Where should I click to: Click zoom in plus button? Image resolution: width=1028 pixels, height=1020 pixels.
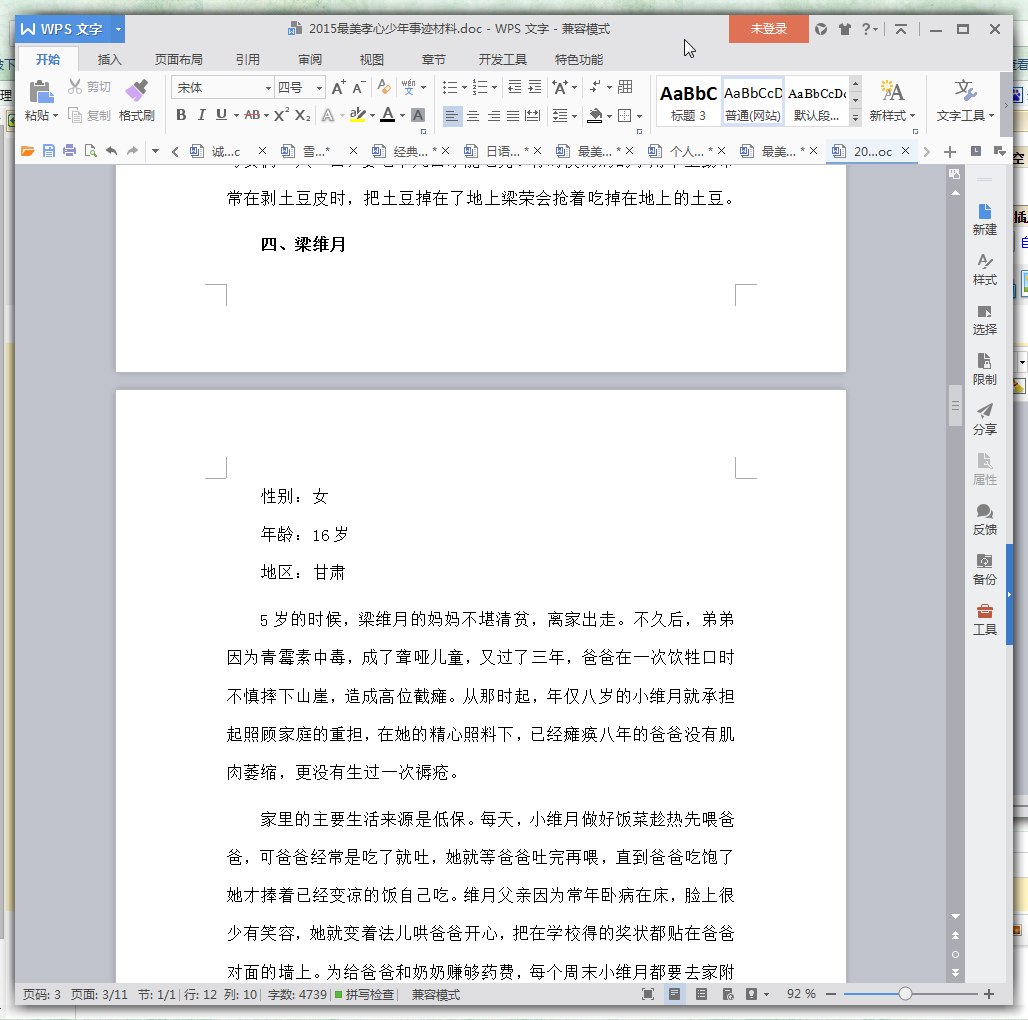click(x=989, y=994)
